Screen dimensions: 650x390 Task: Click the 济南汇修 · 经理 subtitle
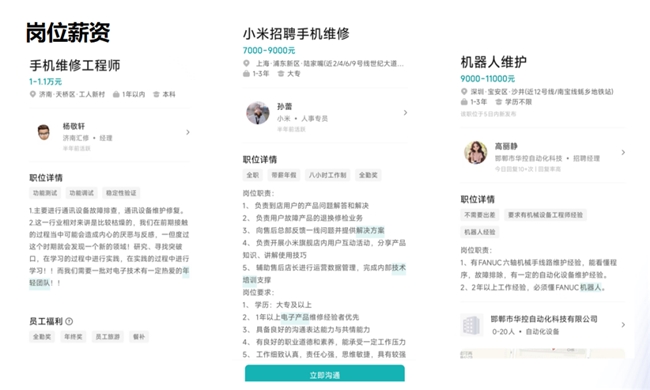pyautogui.click(x=87, y=138)
